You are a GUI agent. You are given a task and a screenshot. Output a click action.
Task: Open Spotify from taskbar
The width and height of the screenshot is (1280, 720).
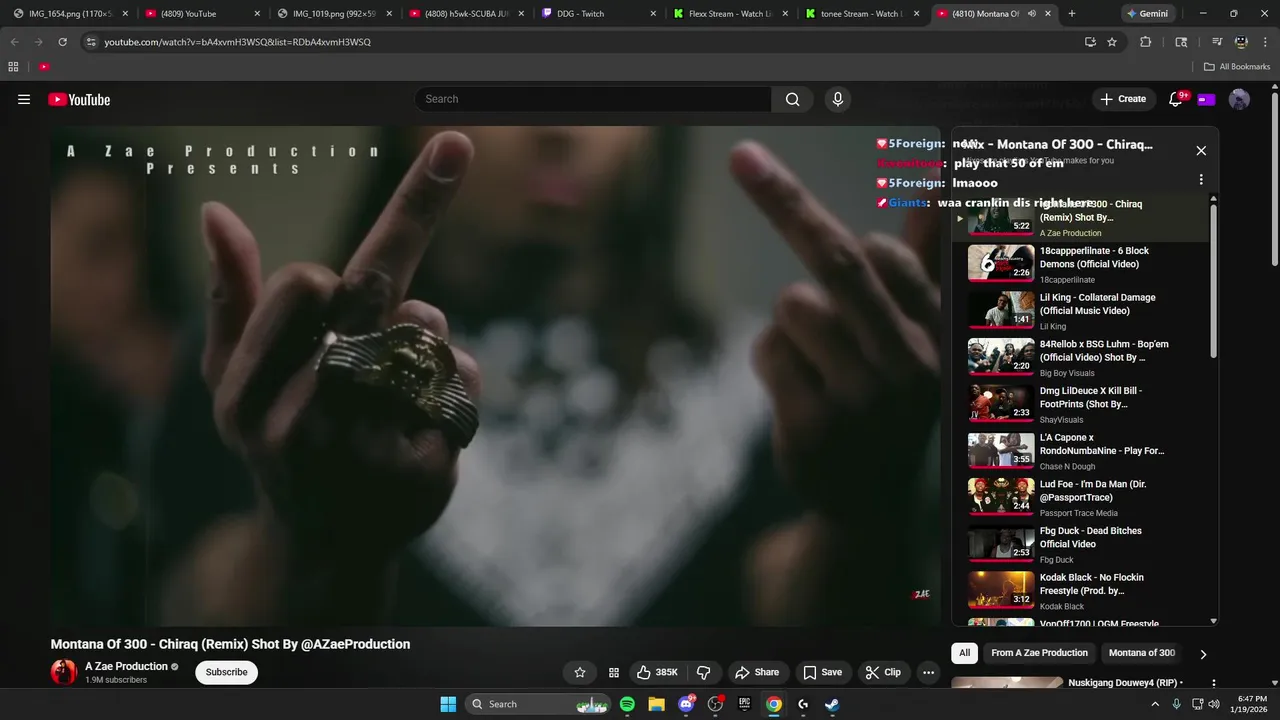click(x=627, y=704)
